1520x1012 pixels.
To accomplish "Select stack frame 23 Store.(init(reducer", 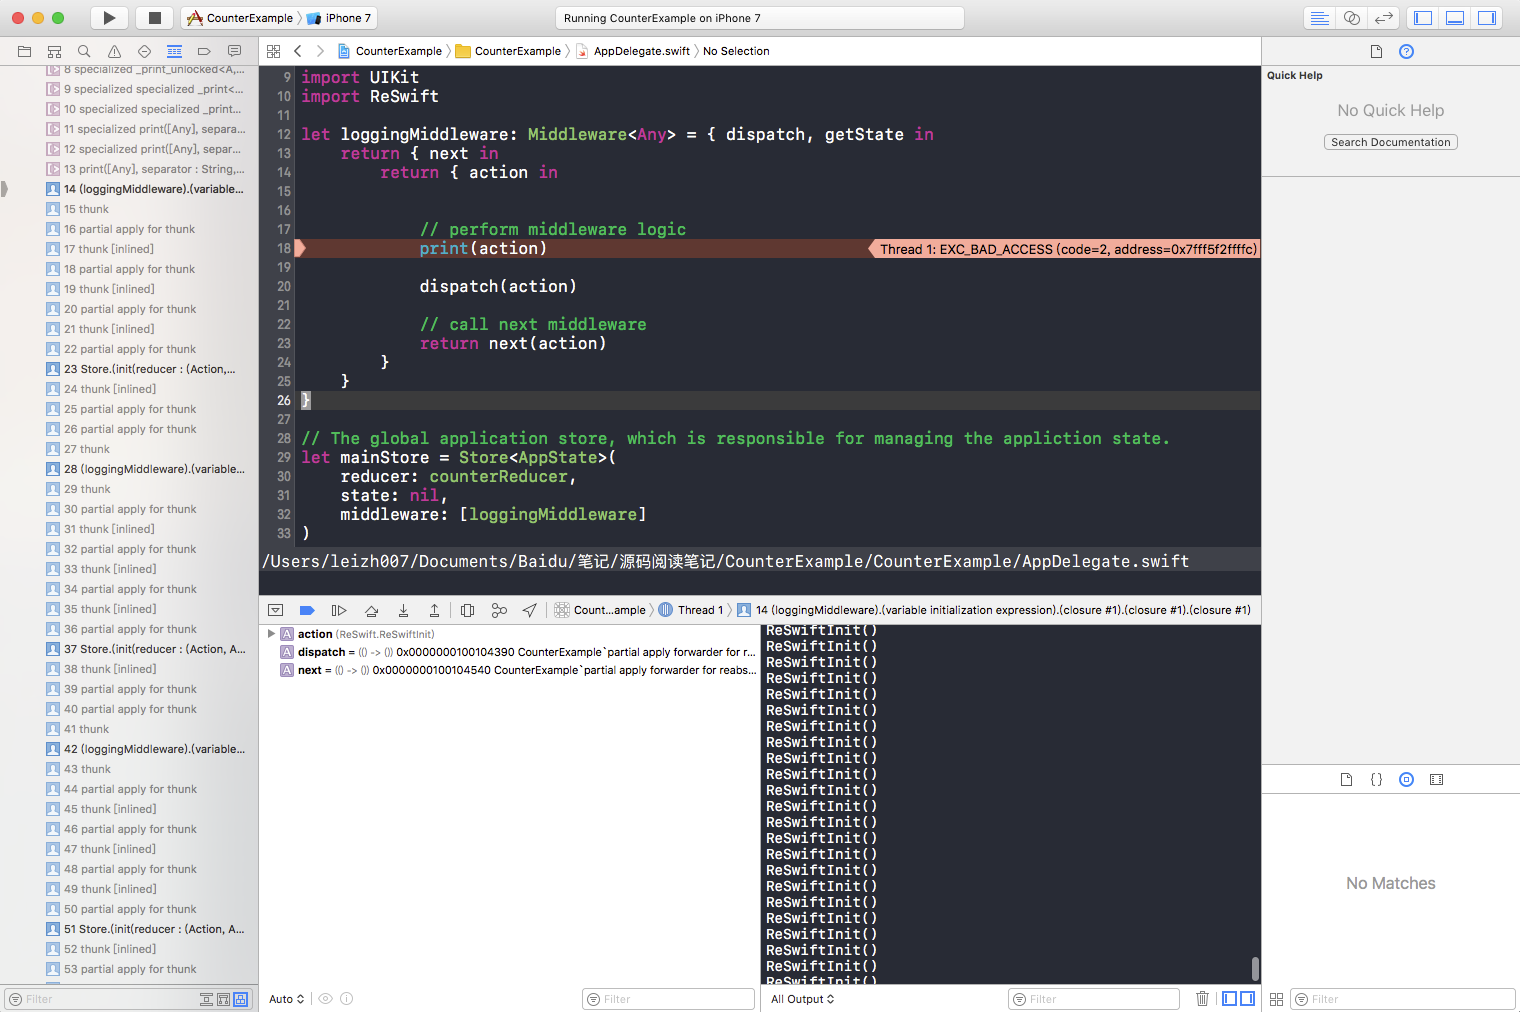I will (129, 369).
